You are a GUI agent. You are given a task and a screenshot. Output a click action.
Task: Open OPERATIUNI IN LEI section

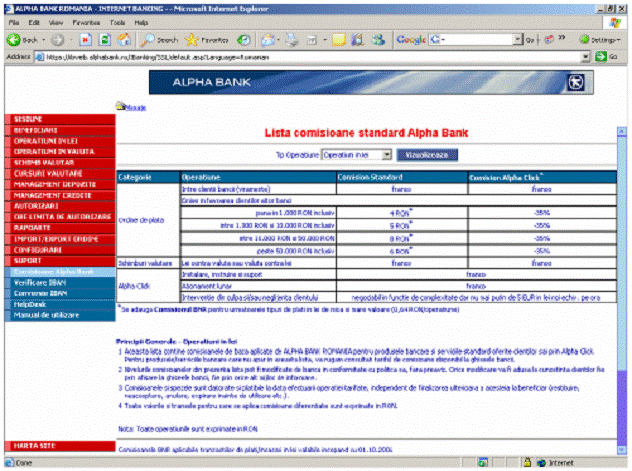pyautogui.click(x=60, y=141)
